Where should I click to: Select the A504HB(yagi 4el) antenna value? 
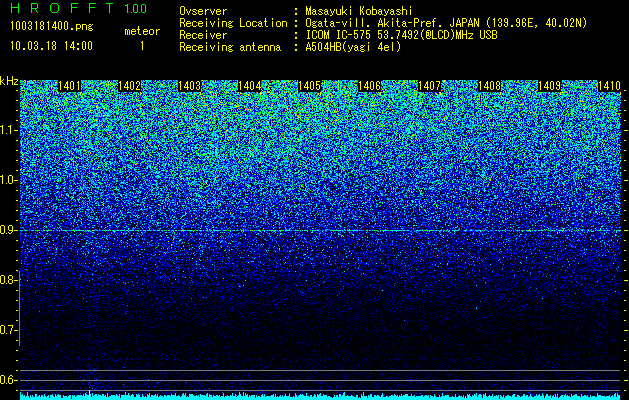353,47
